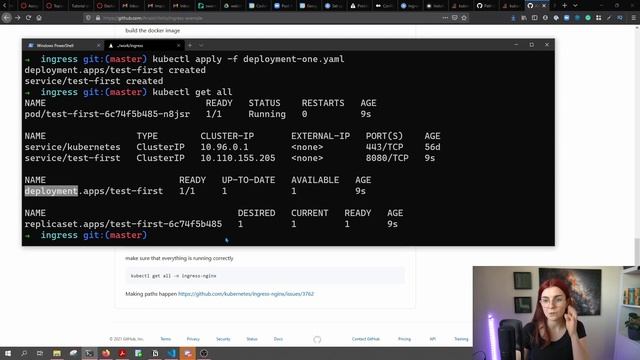Viewport: 640px width, 360px height.
Task: Open the ingress-nginx issues/3762 link
Action: (x=246, y=294)
